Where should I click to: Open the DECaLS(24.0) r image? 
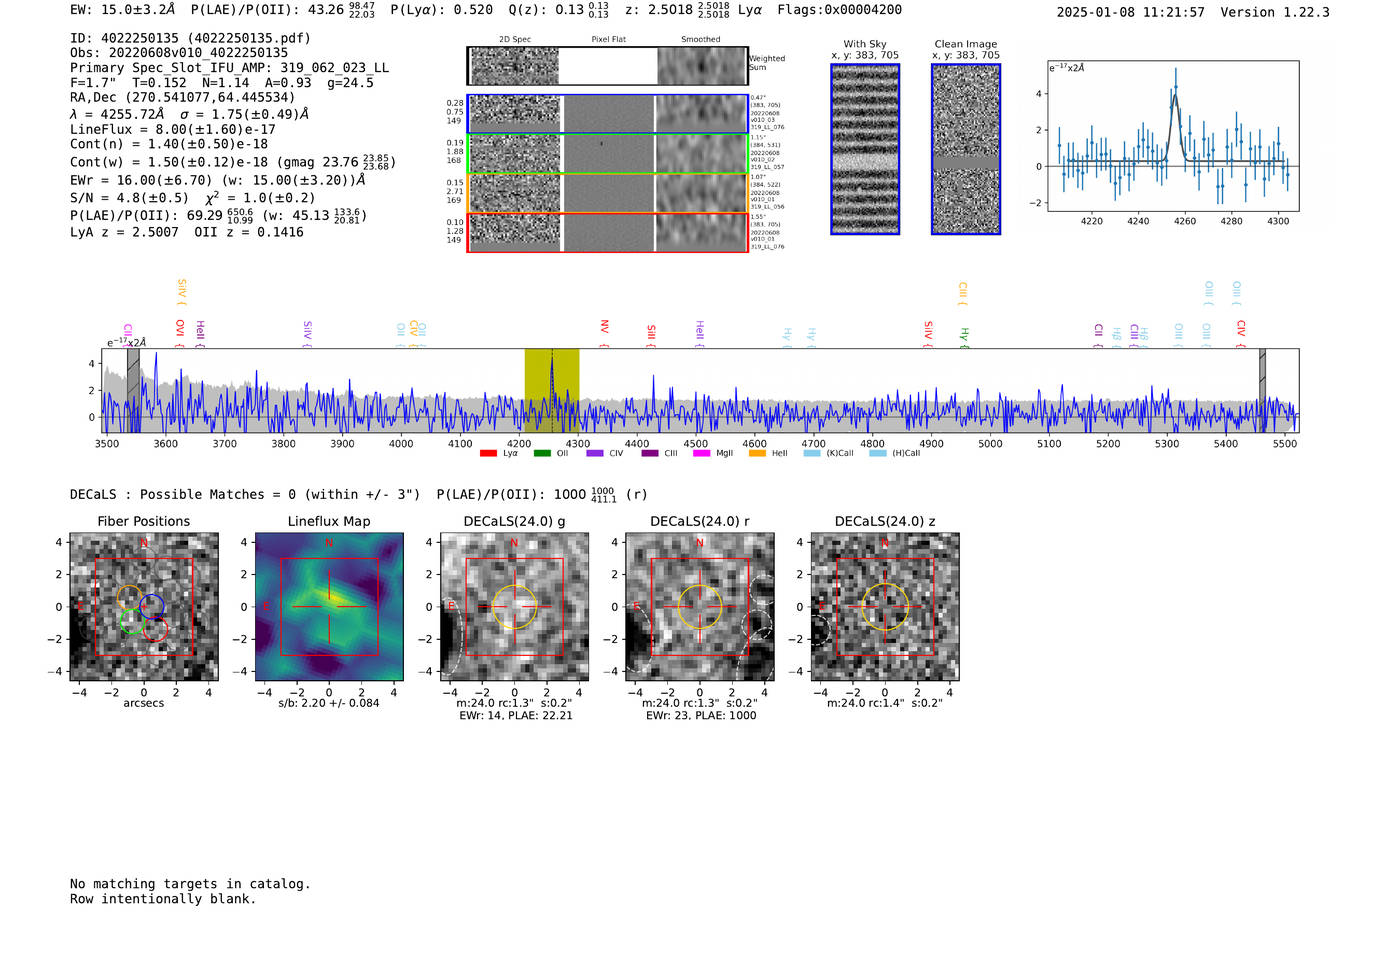(700, 607)
